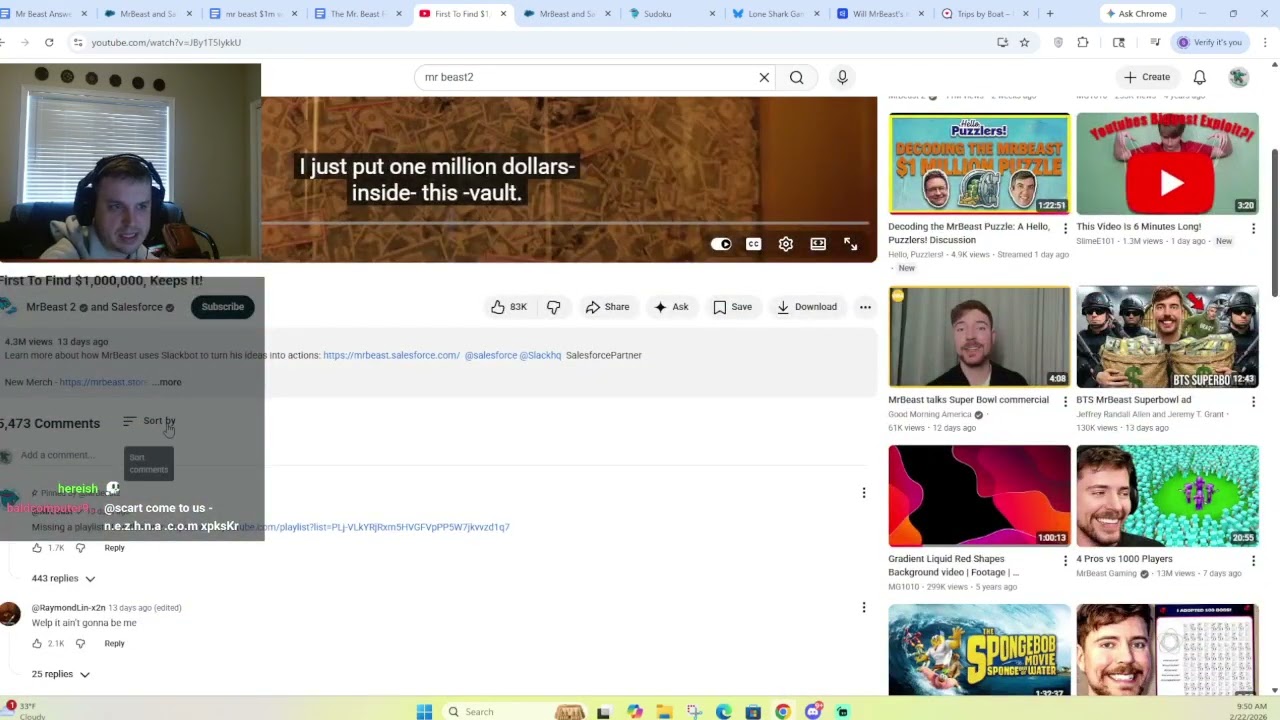Expand description with '...more'
This screenshot has height=720, width=1280.
pos(169,382)
